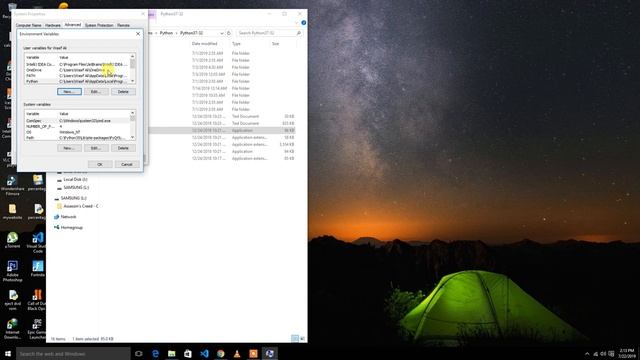The height and width of the screenshot is (360, 640).
Task: Sort Explorer by Size column
Action: coord(276,44)
